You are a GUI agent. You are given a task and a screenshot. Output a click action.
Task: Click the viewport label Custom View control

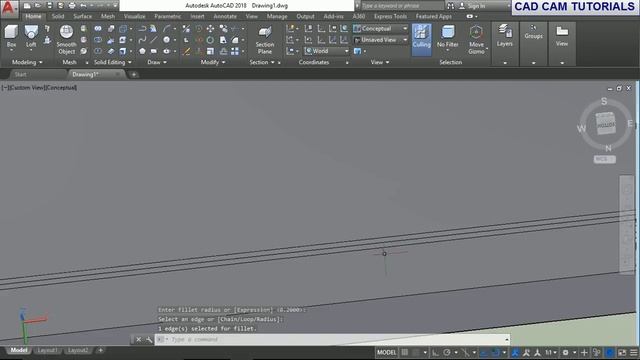tap(27, 87)
